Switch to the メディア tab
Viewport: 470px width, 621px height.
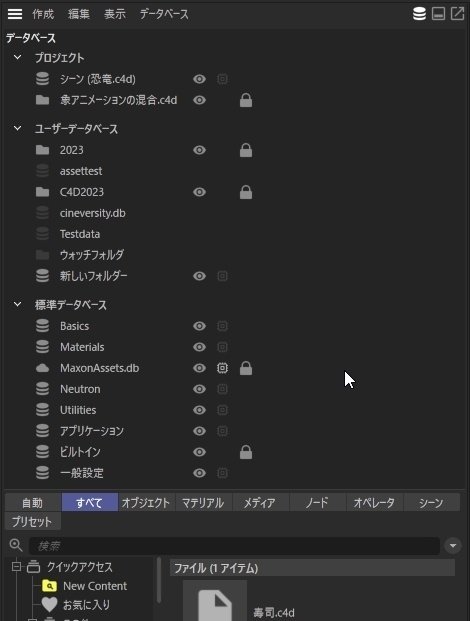[x=260, y=503]
